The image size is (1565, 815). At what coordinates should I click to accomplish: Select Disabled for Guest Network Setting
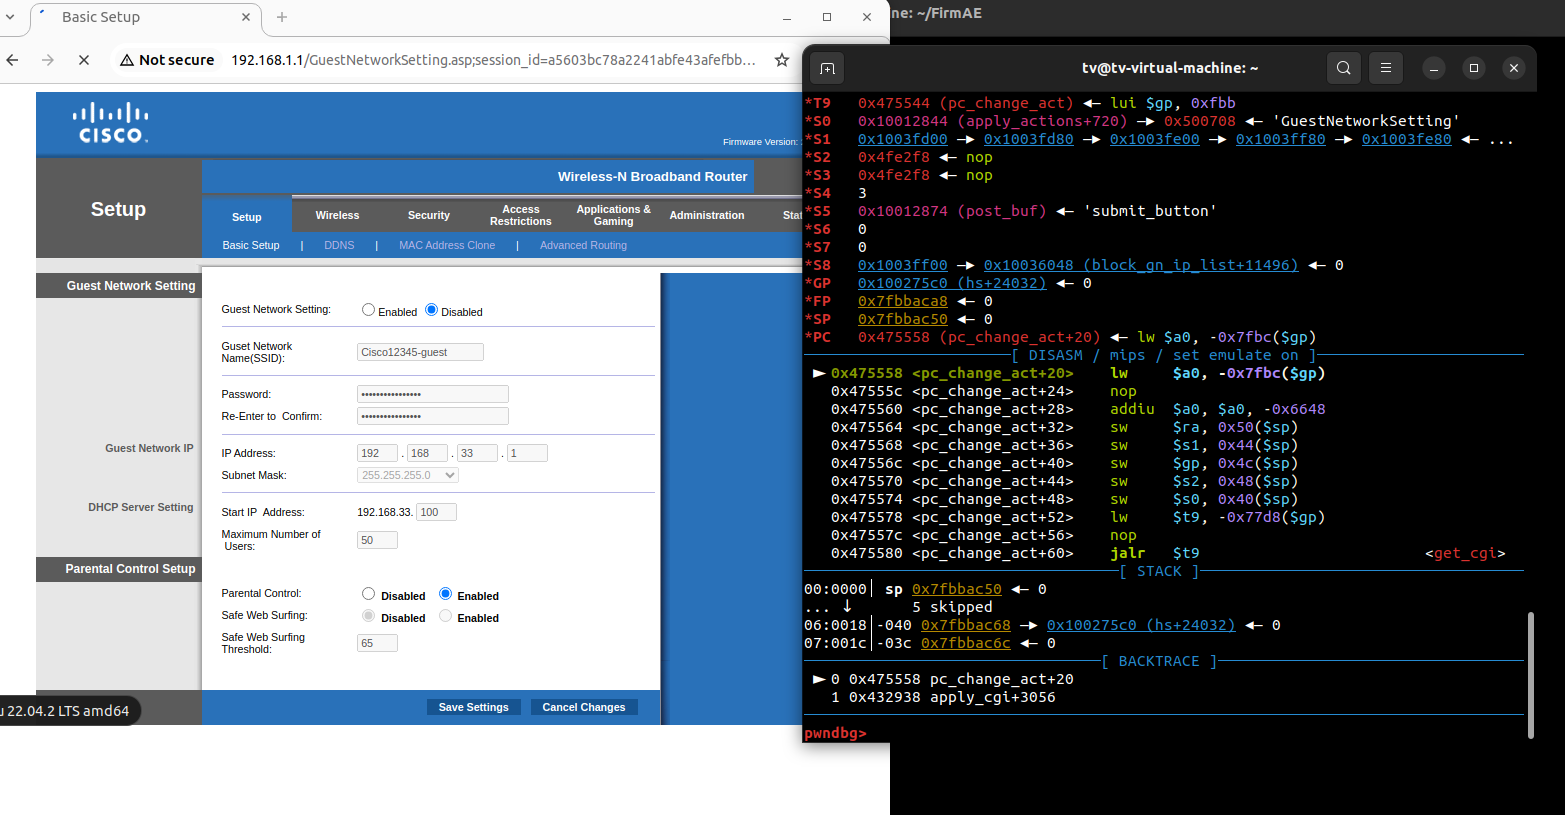click(x=432, y=310)
